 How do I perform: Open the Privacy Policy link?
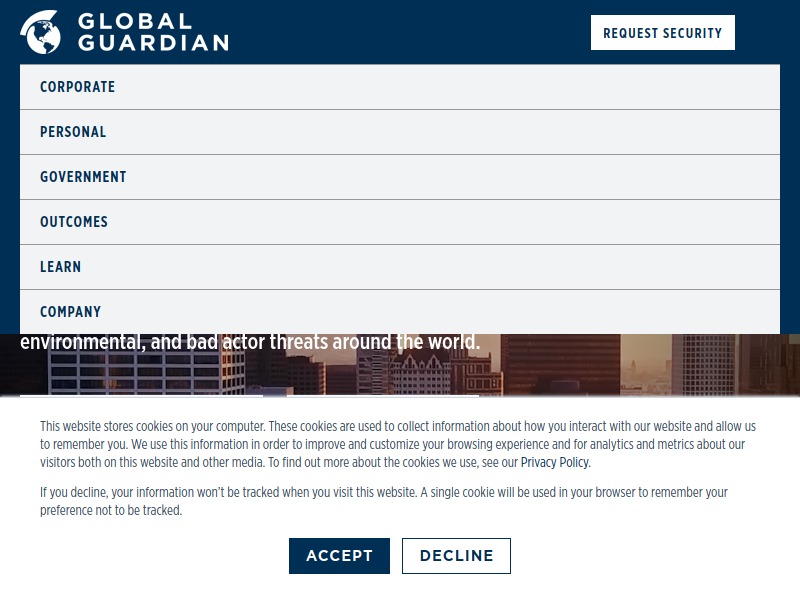coord(555,463)
